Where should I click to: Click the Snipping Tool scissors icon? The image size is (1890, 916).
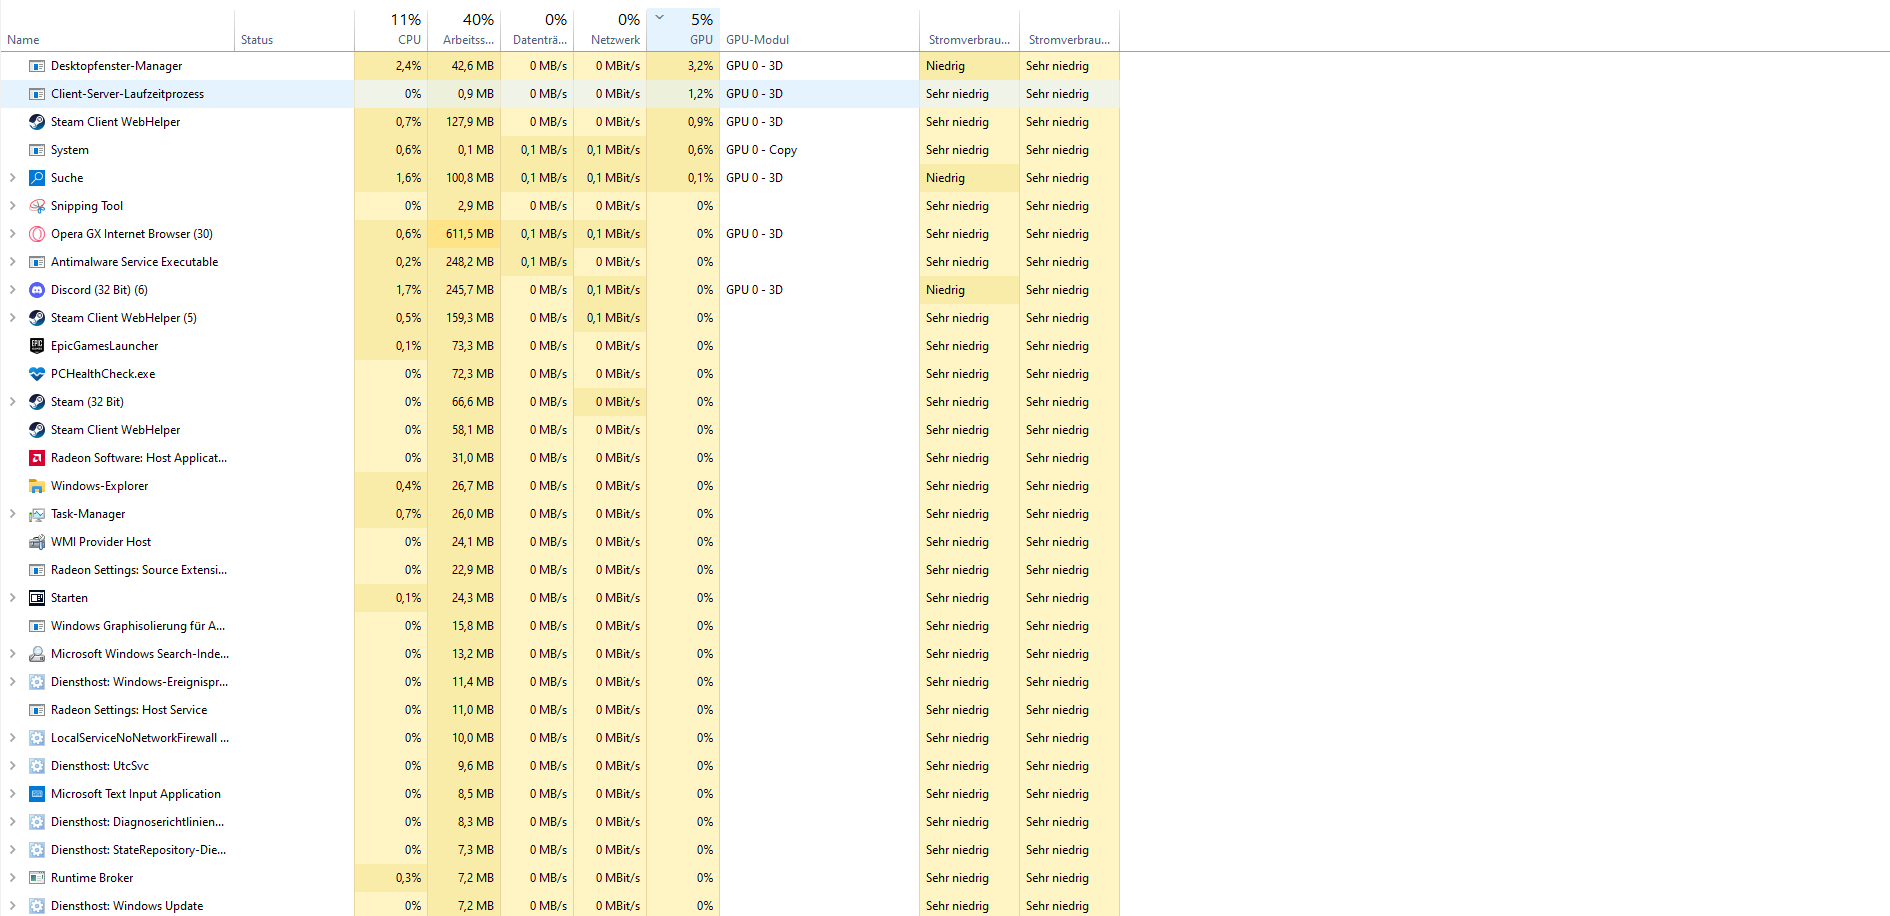click(x=37, y=206)
